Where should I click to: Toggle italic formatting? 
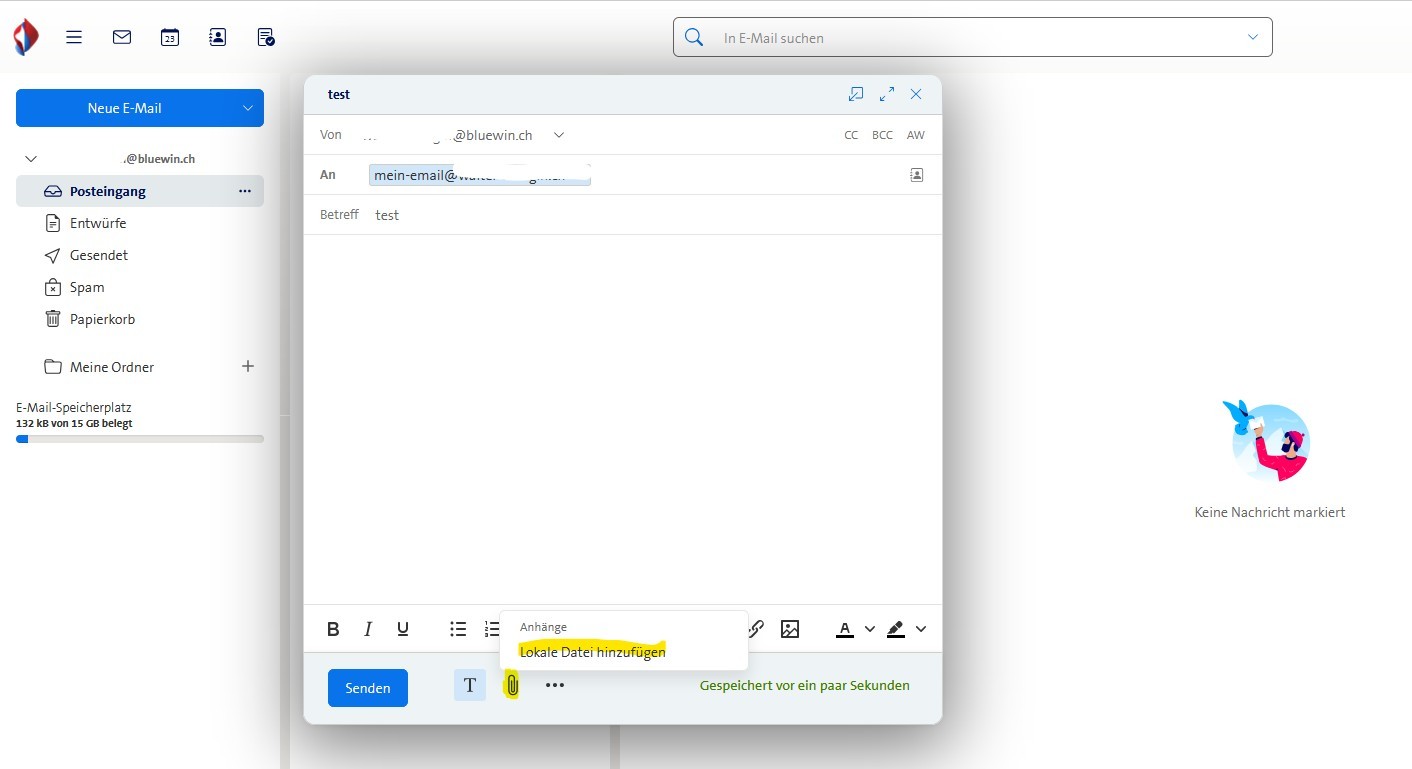coord(368,629)
